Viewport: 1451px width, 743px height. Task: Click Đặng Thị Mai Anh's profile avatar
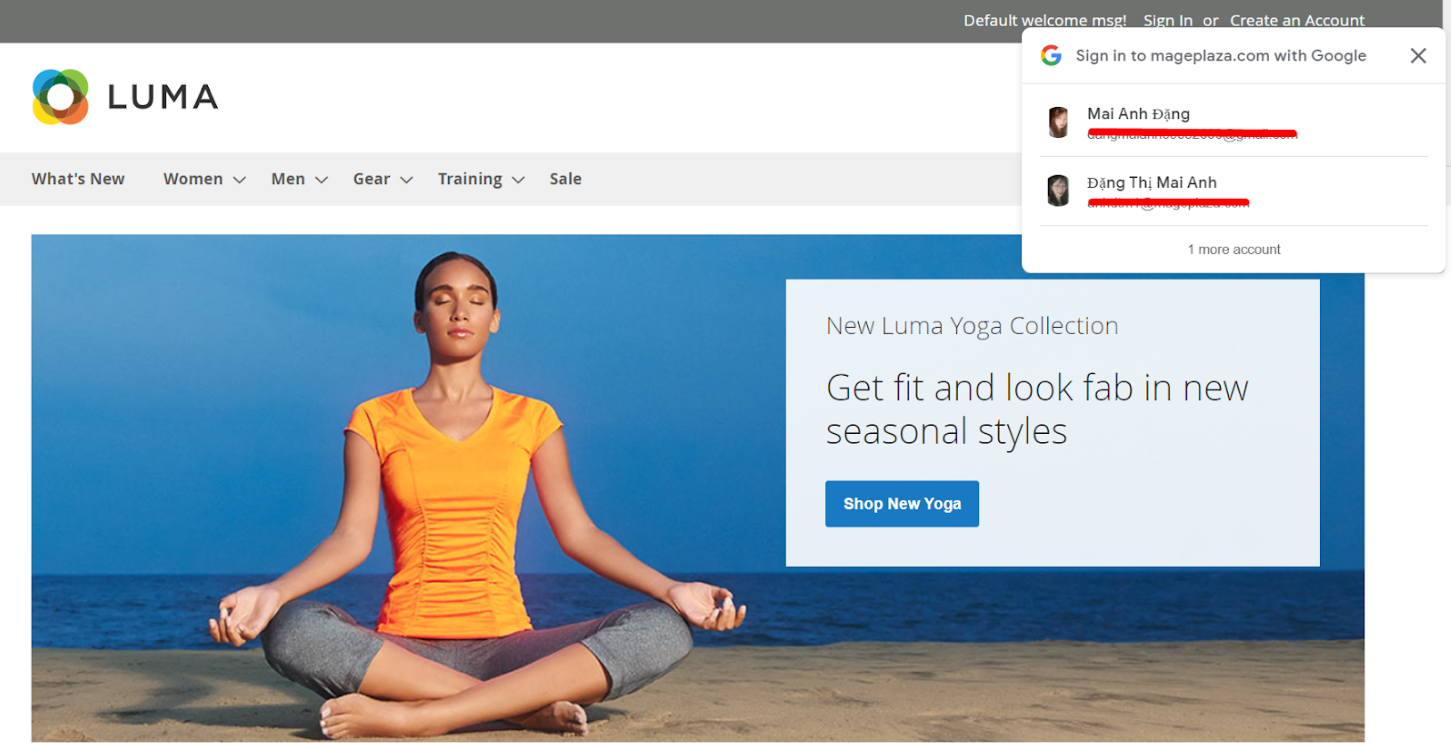click(x=1058, y=190)
